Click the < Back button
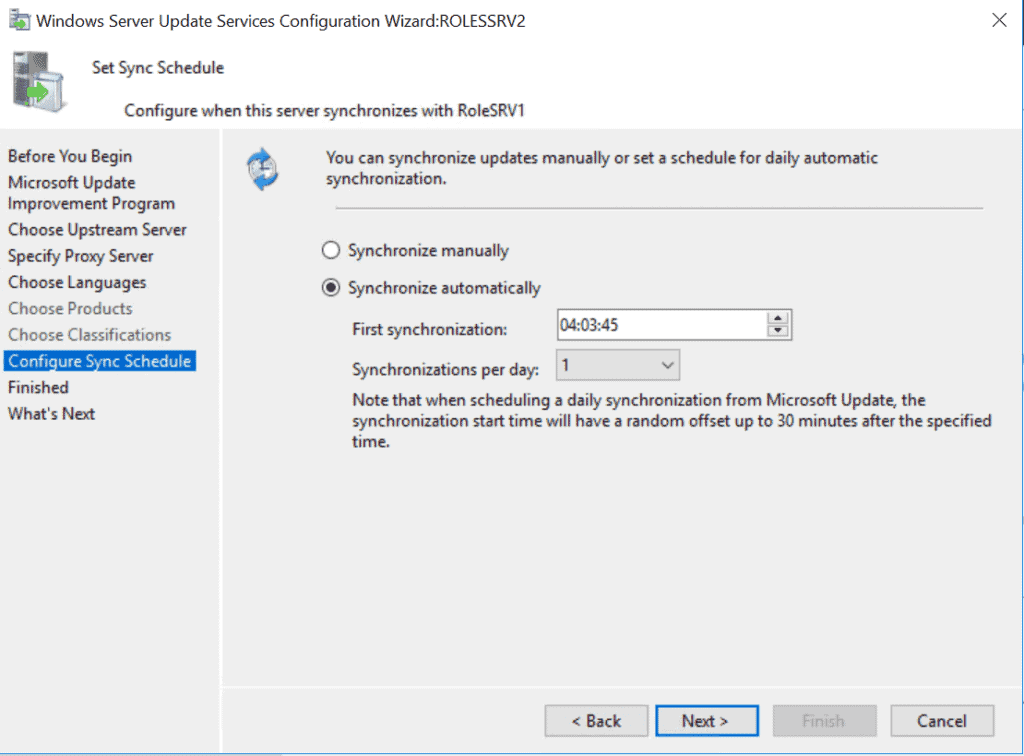The height and width of the screenshot is (756, 1024). pyautogui.click(x=596, y=721)
